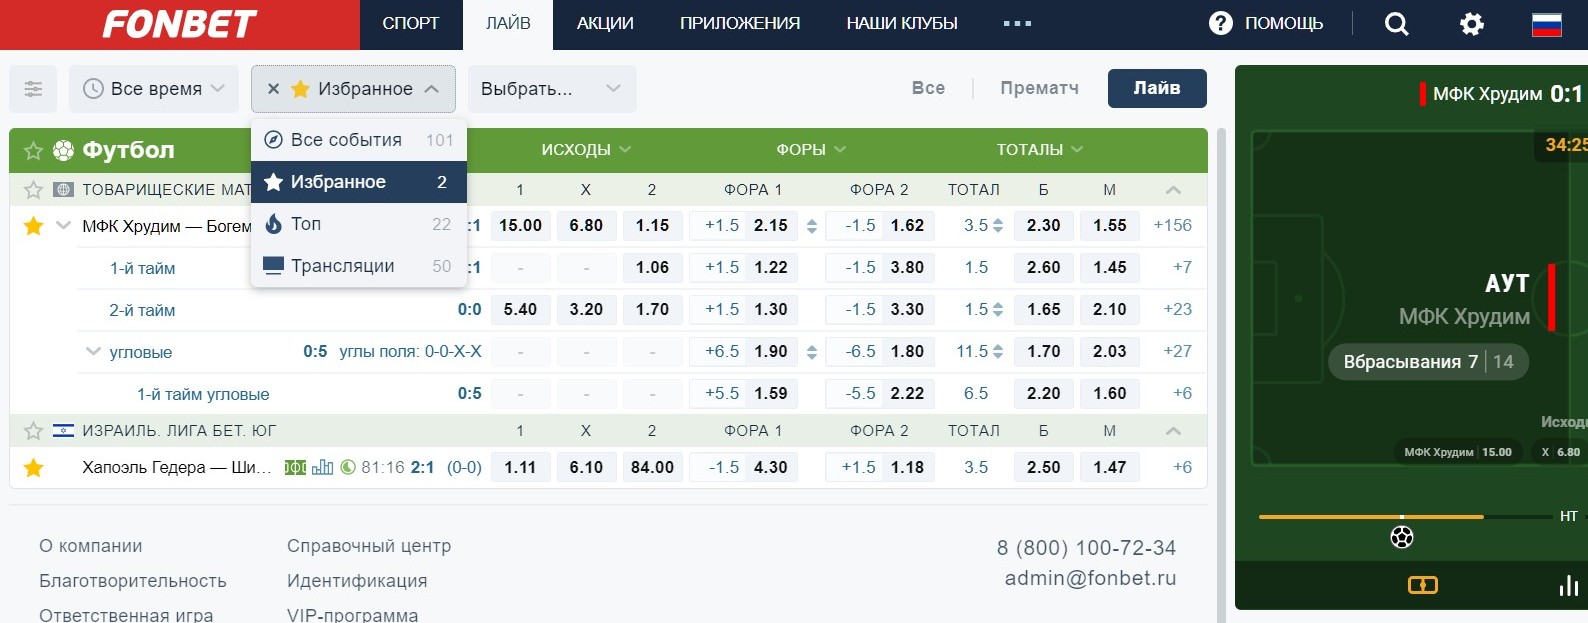Click the FONBET logo
Image resolution: width=1588 pixels, height=623 pixels.
point(180,24)
